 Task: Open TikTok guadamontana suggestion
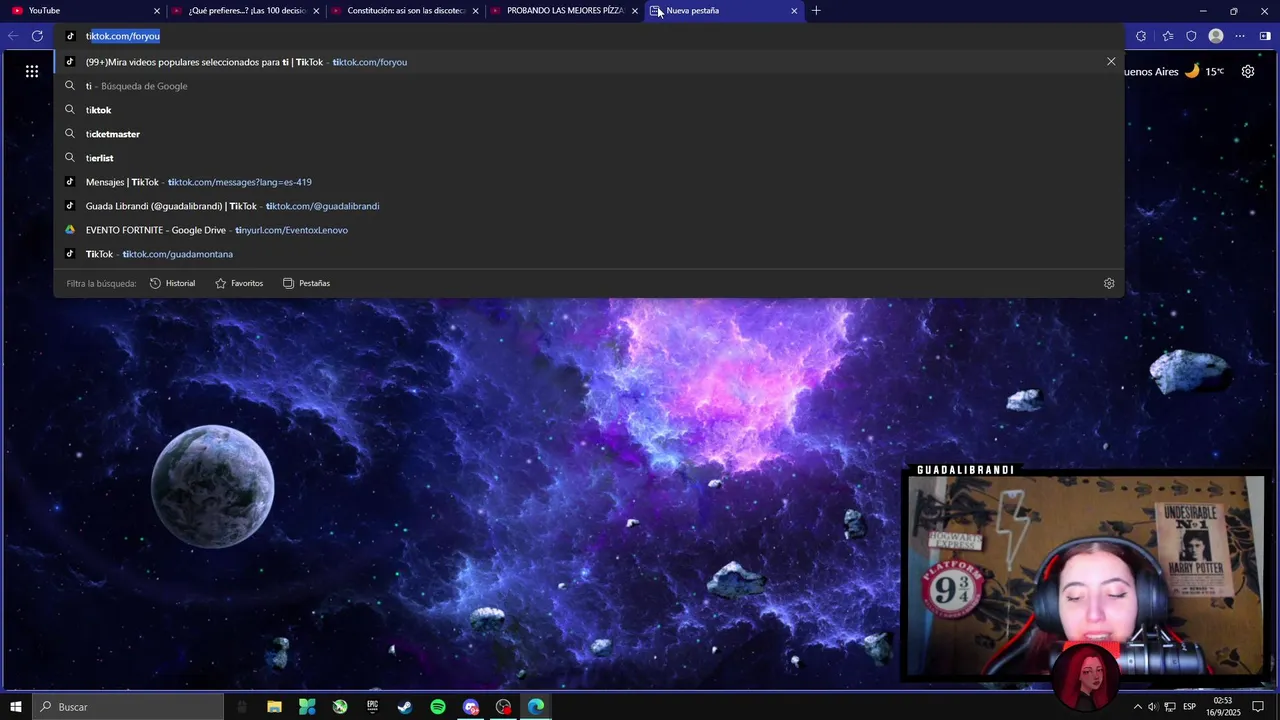click(x=590, y=254)
